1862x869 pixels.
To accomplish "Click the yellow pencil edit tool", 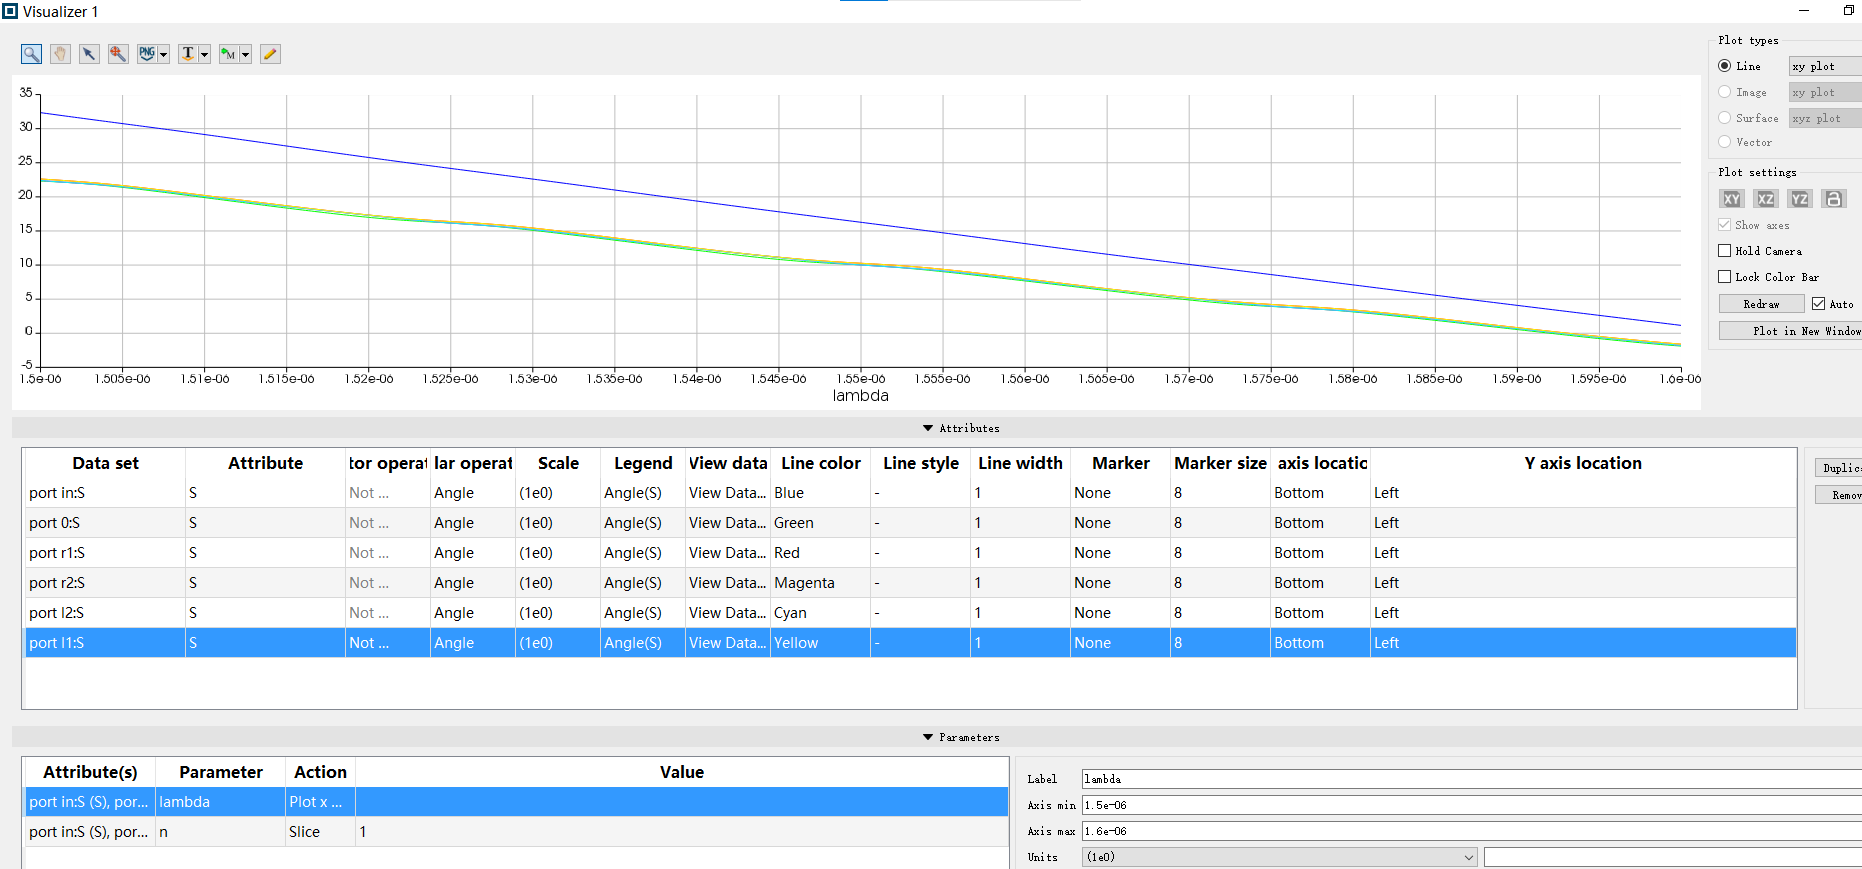I will 270,54.
